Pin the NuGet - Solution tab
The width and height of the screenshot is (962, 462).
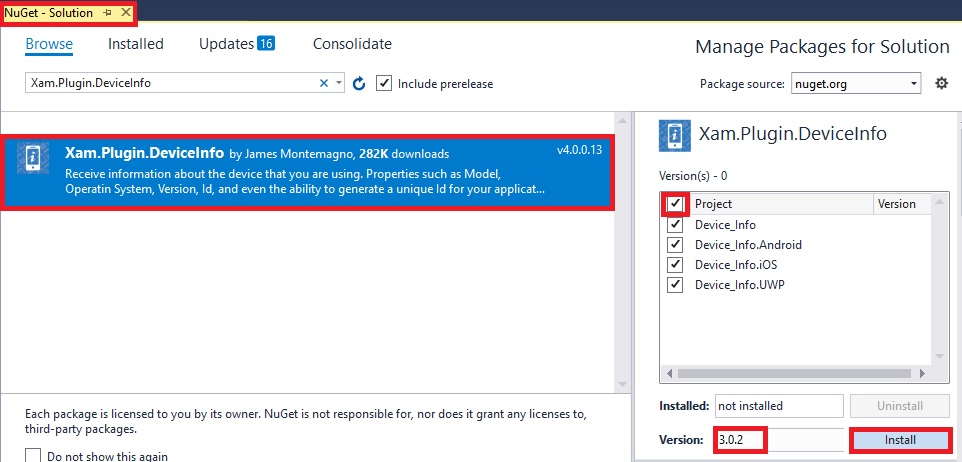pos(108,12)
